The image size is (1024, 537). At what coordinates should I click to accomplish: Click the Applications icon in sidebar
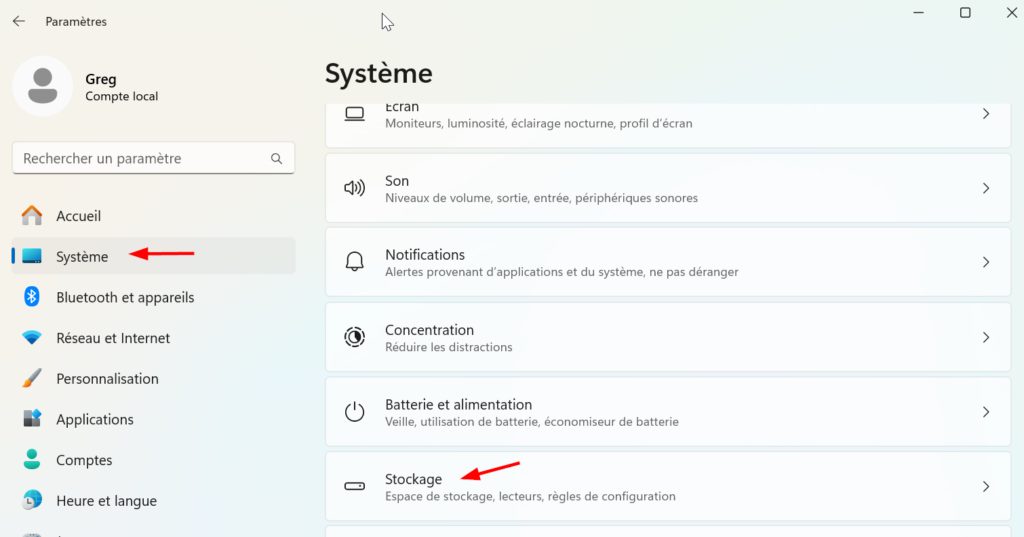point(31,418)
